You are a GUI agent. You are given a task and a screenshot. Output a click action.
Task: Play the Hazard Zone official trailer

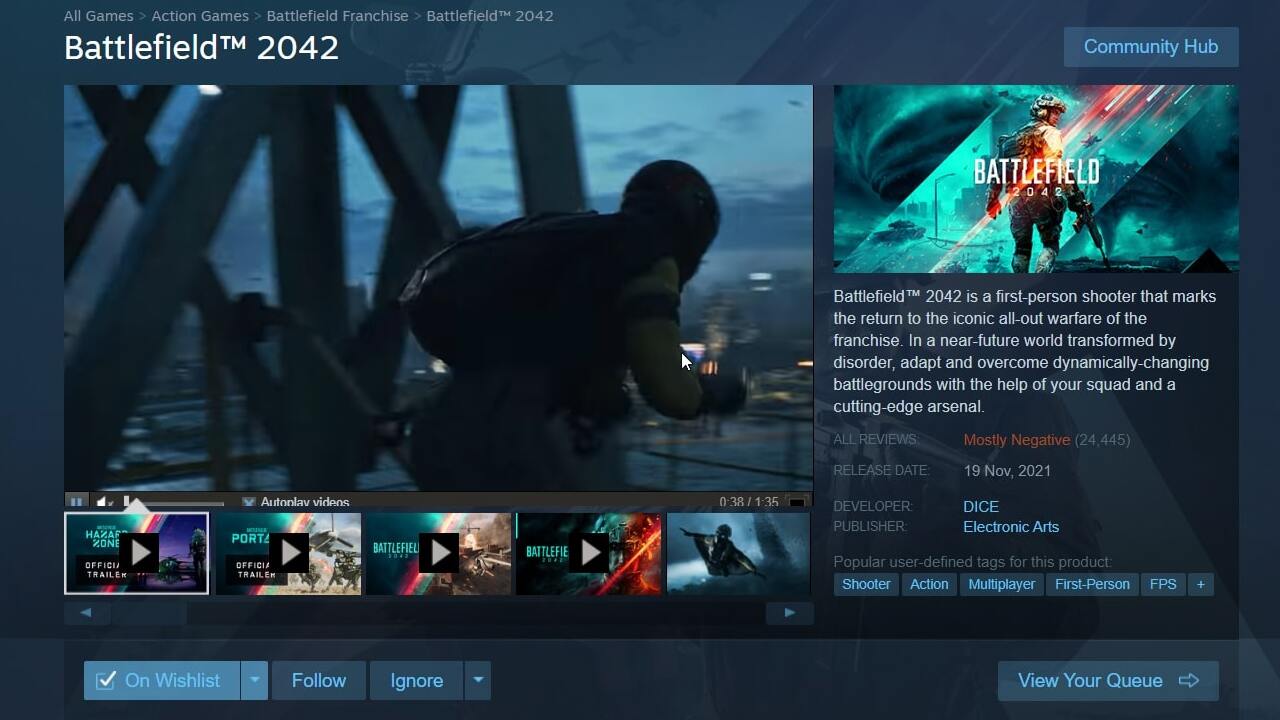point(137,553)
